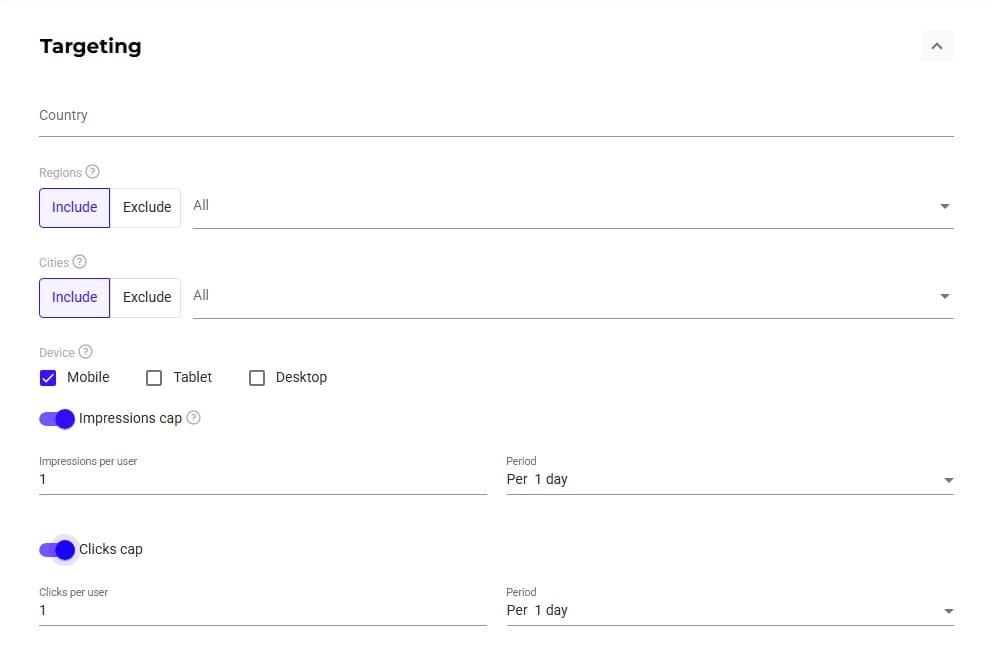
Task: Click the Country input field
Action: [496, 116]
